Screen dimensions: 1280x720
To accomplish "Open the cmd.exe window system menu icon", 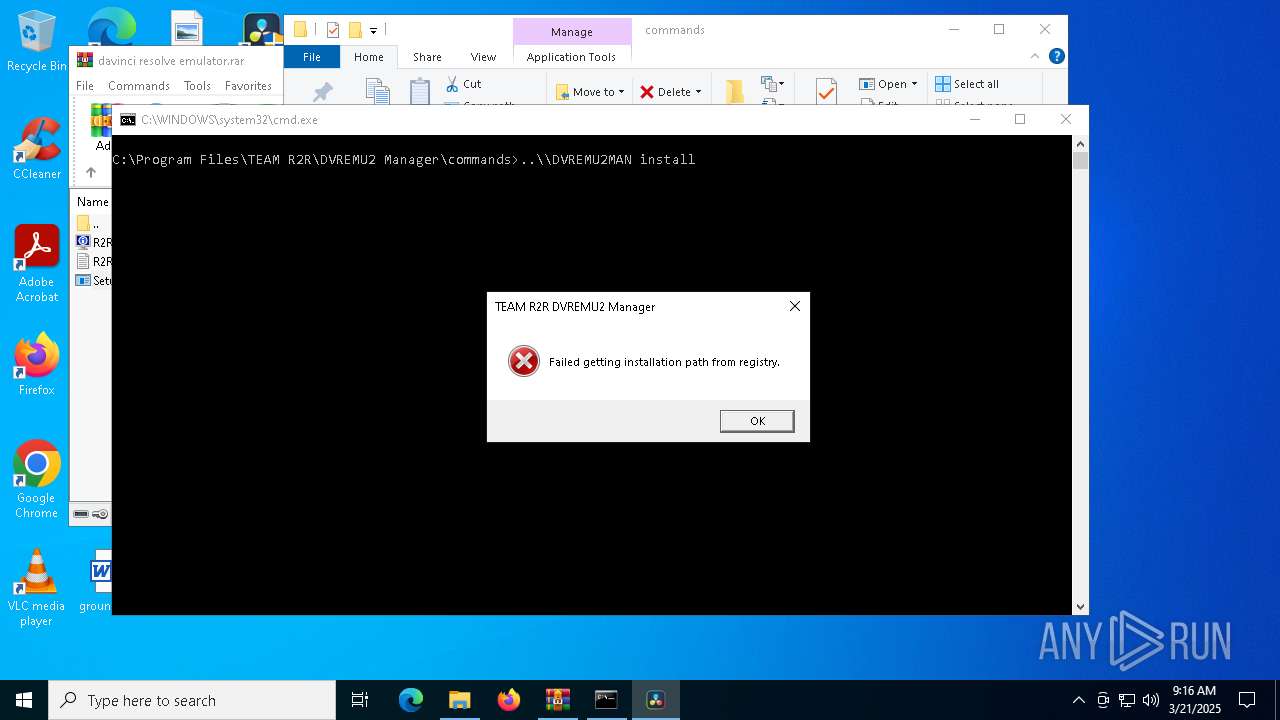I will (x=128, y=119).
